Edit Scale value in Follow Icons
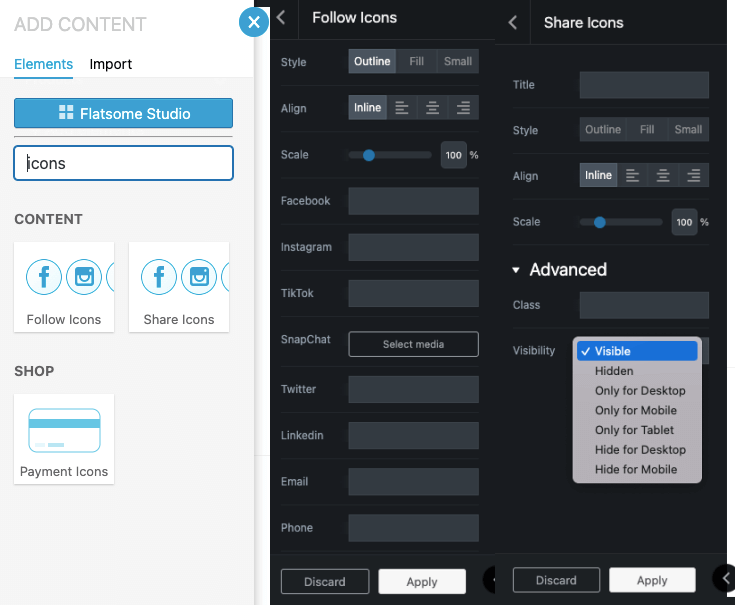 pyautogui.click(x=453, y=155)
